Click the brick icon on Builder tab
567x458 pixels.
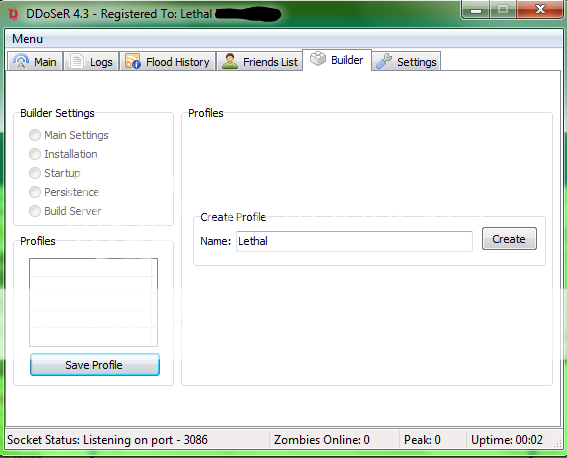[318, 59]
